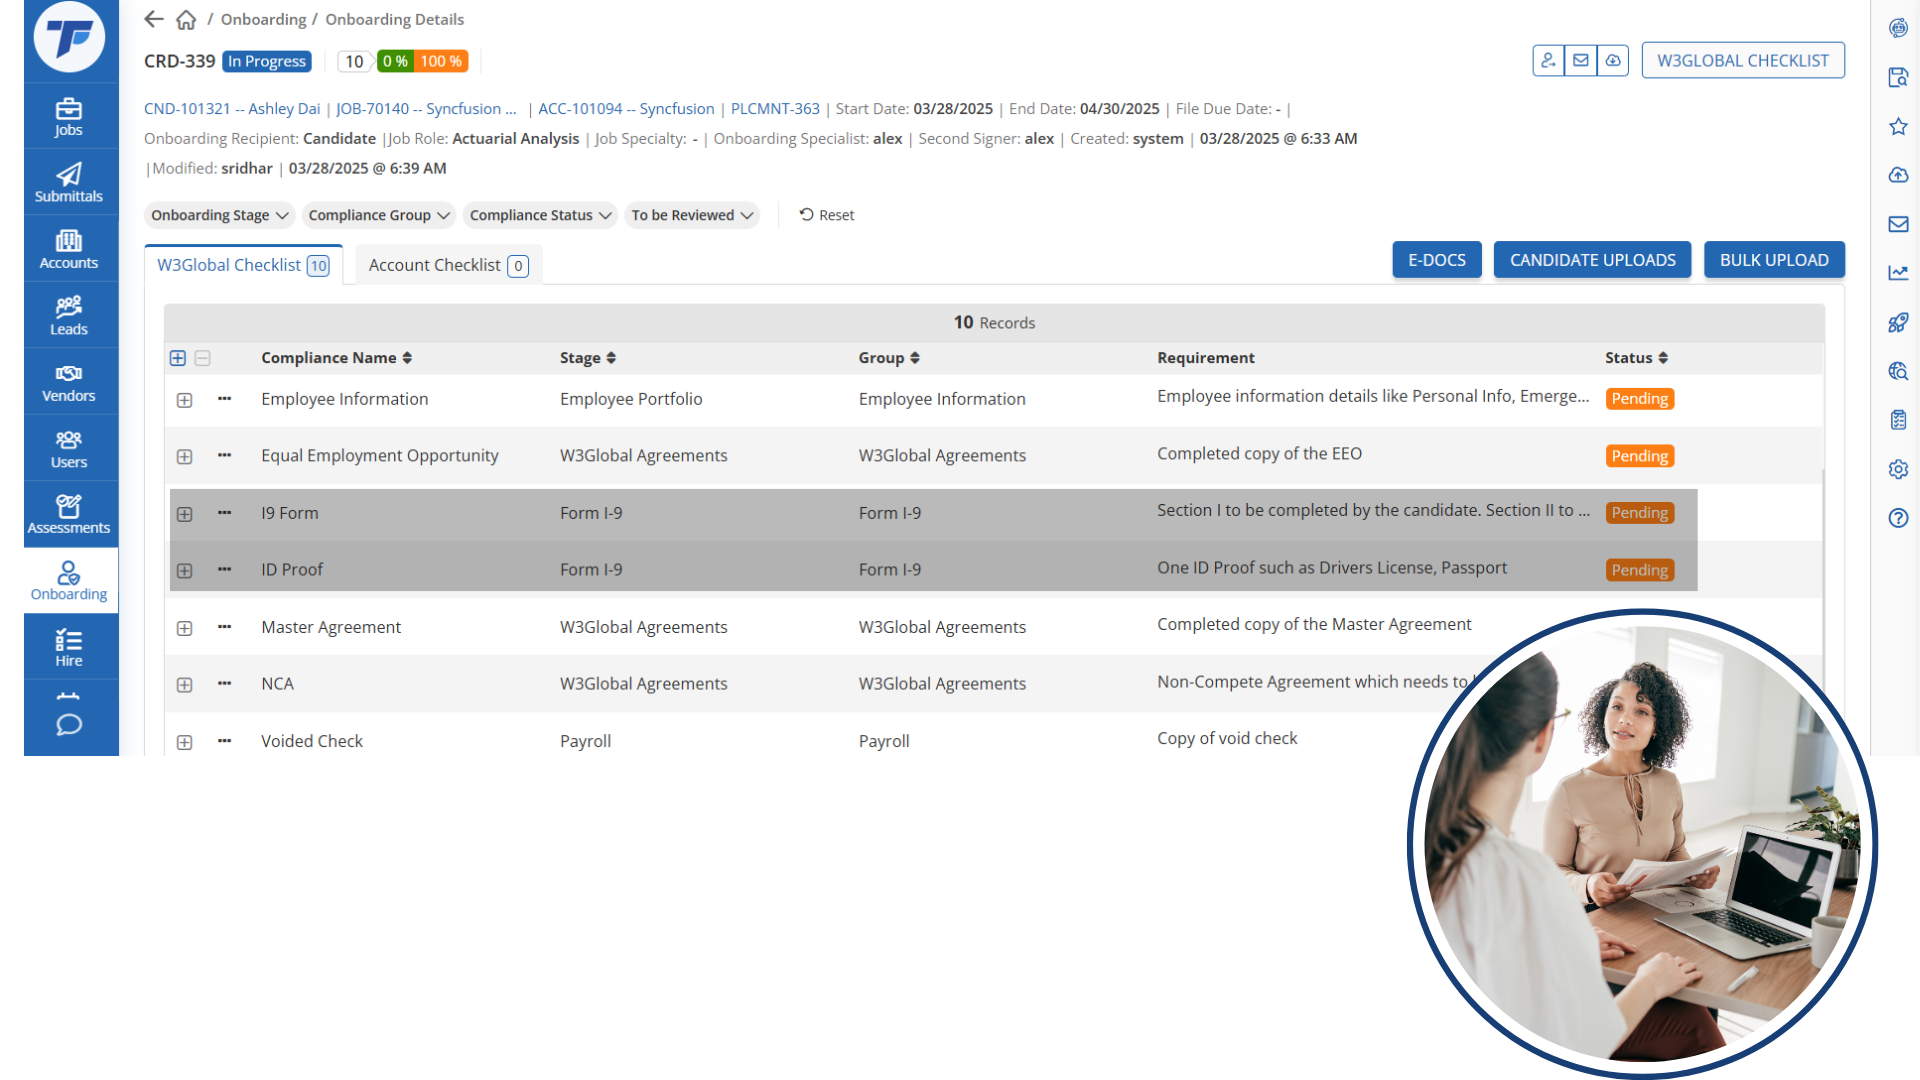Collapse all rows using the minus control
This screenshot has height=1080, width=1920.
203,358
